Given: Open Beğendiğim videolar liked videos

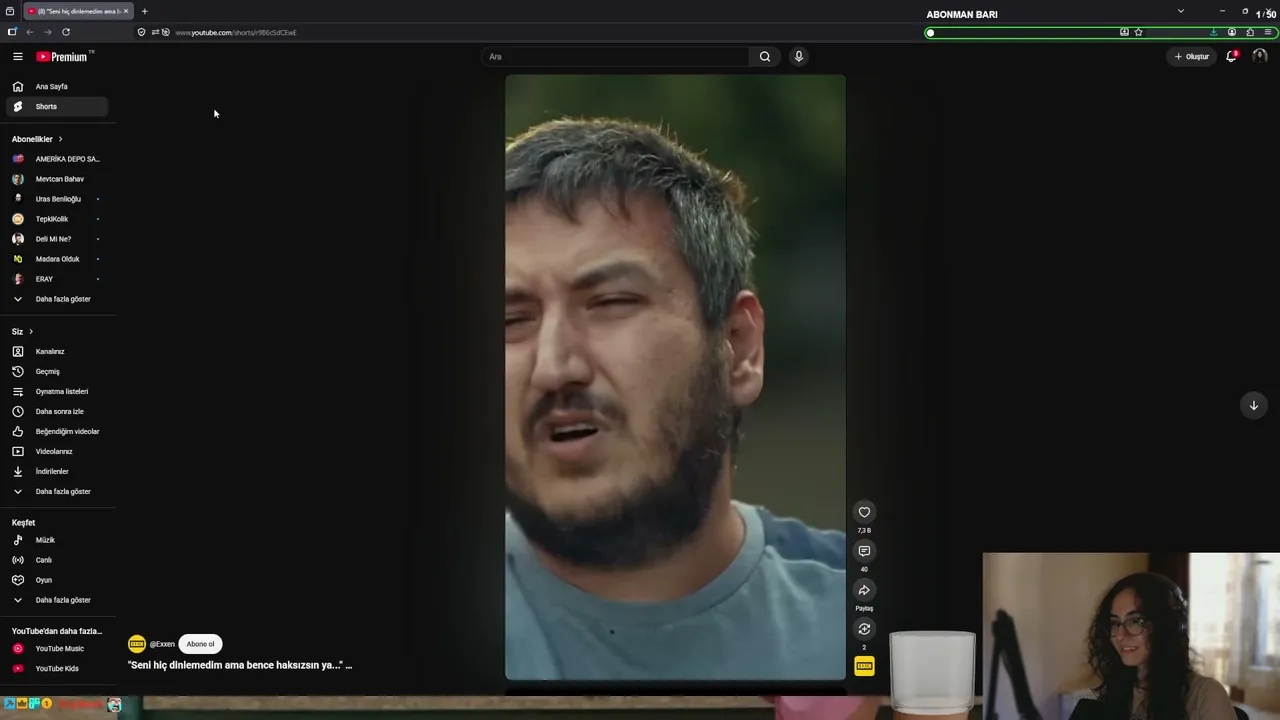Looking at the screenshot, I should (56, 432).
